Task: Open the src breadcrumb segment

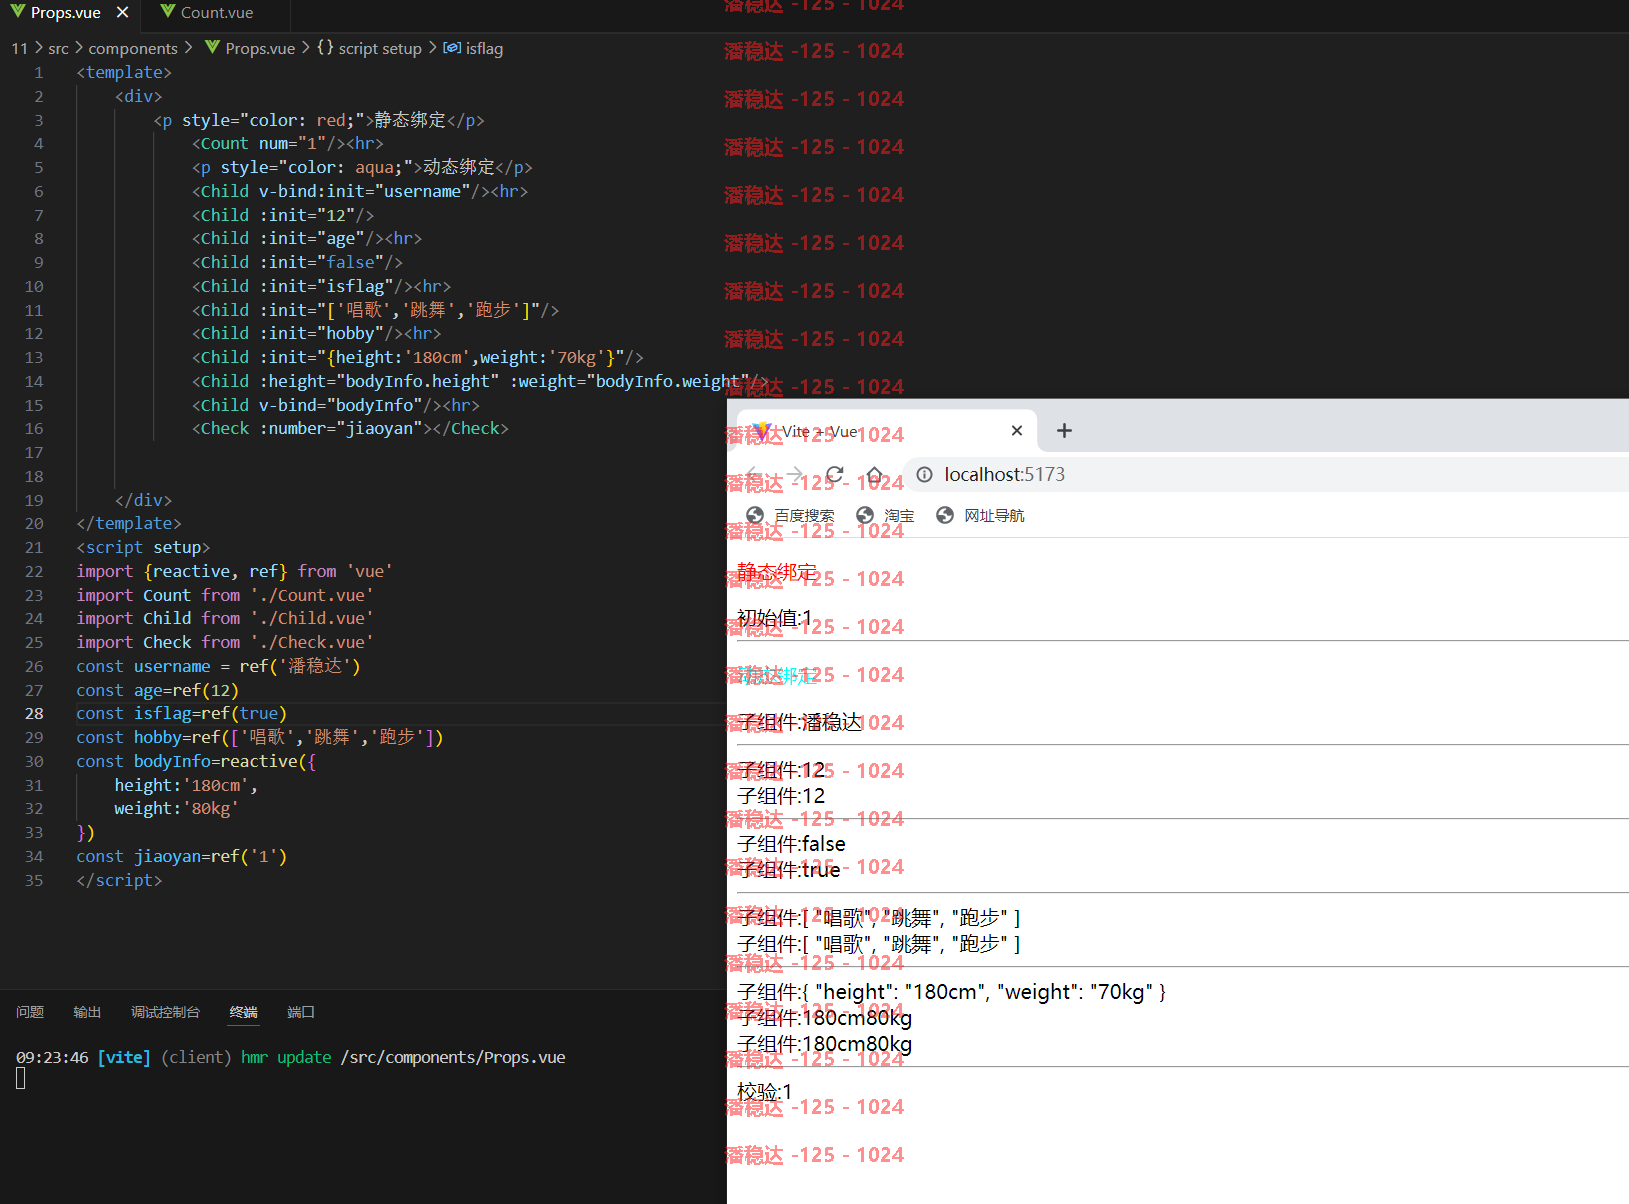Action: (59, 48)
